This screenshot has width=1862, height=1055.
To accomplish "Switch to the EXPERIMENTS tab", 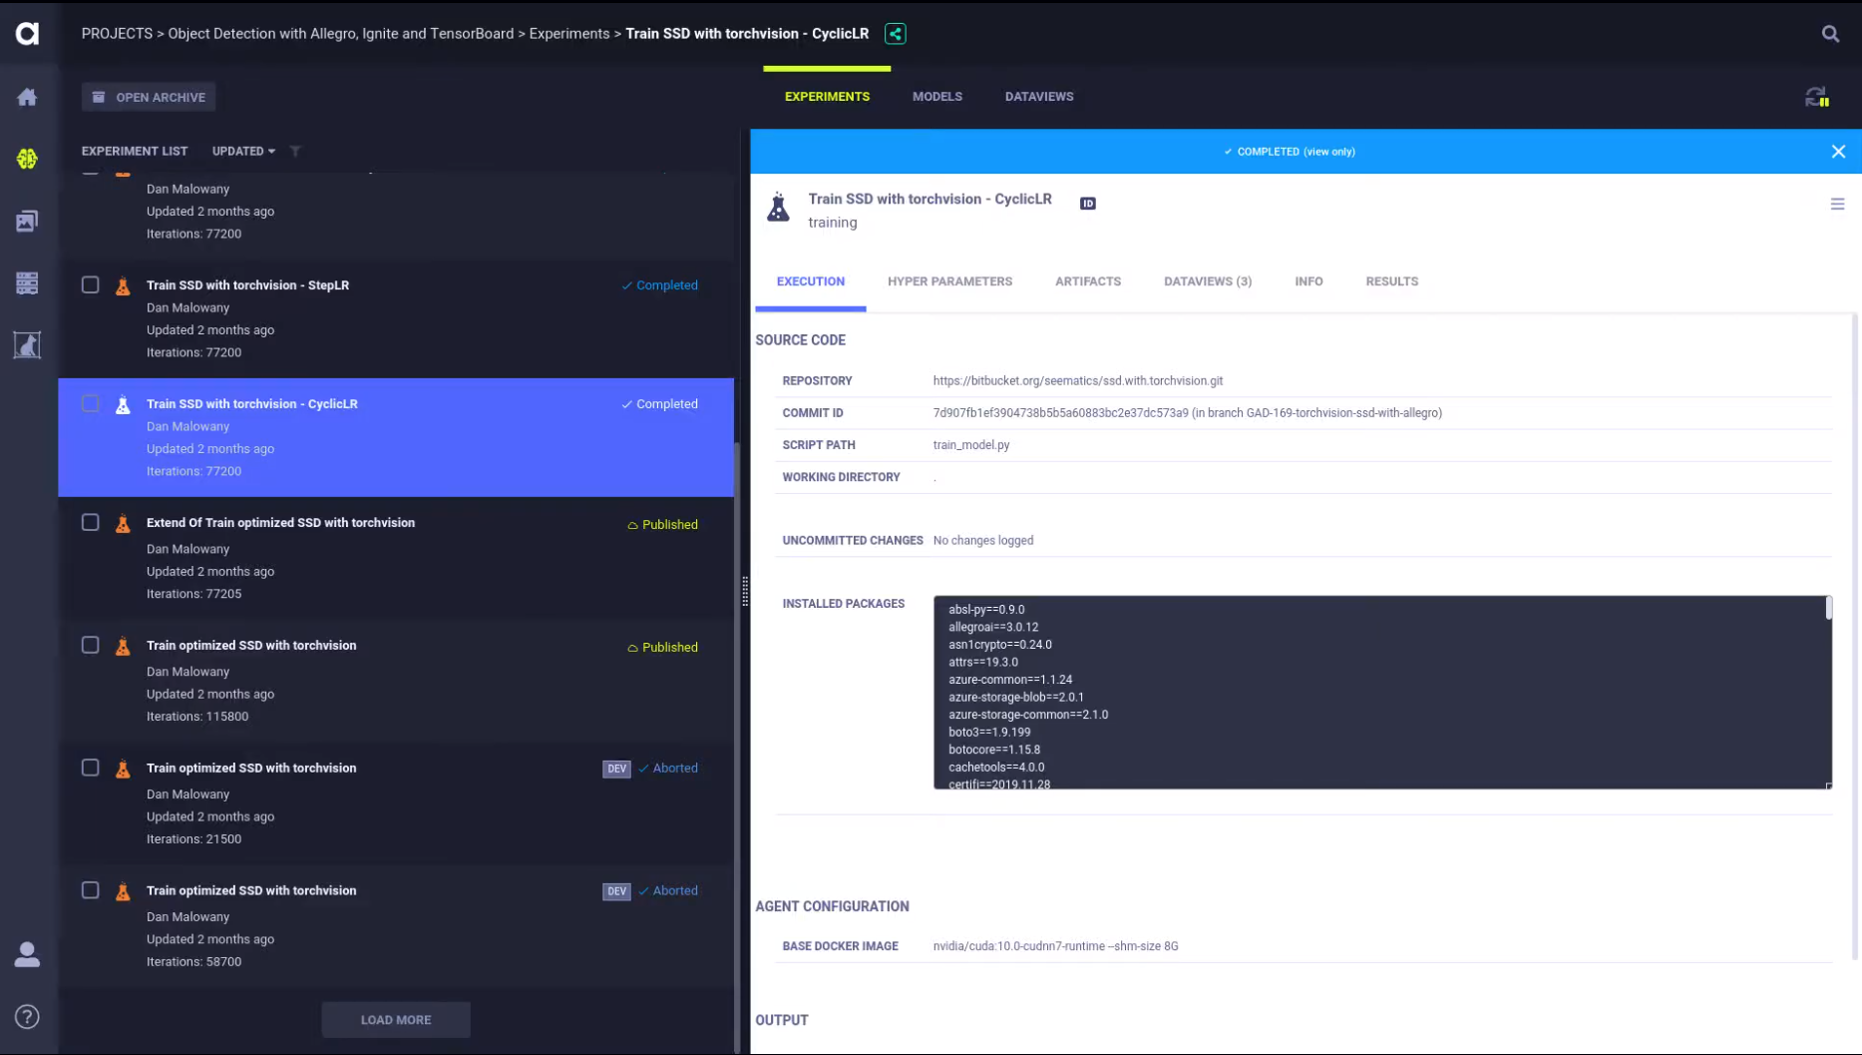I will click(827, 97).
